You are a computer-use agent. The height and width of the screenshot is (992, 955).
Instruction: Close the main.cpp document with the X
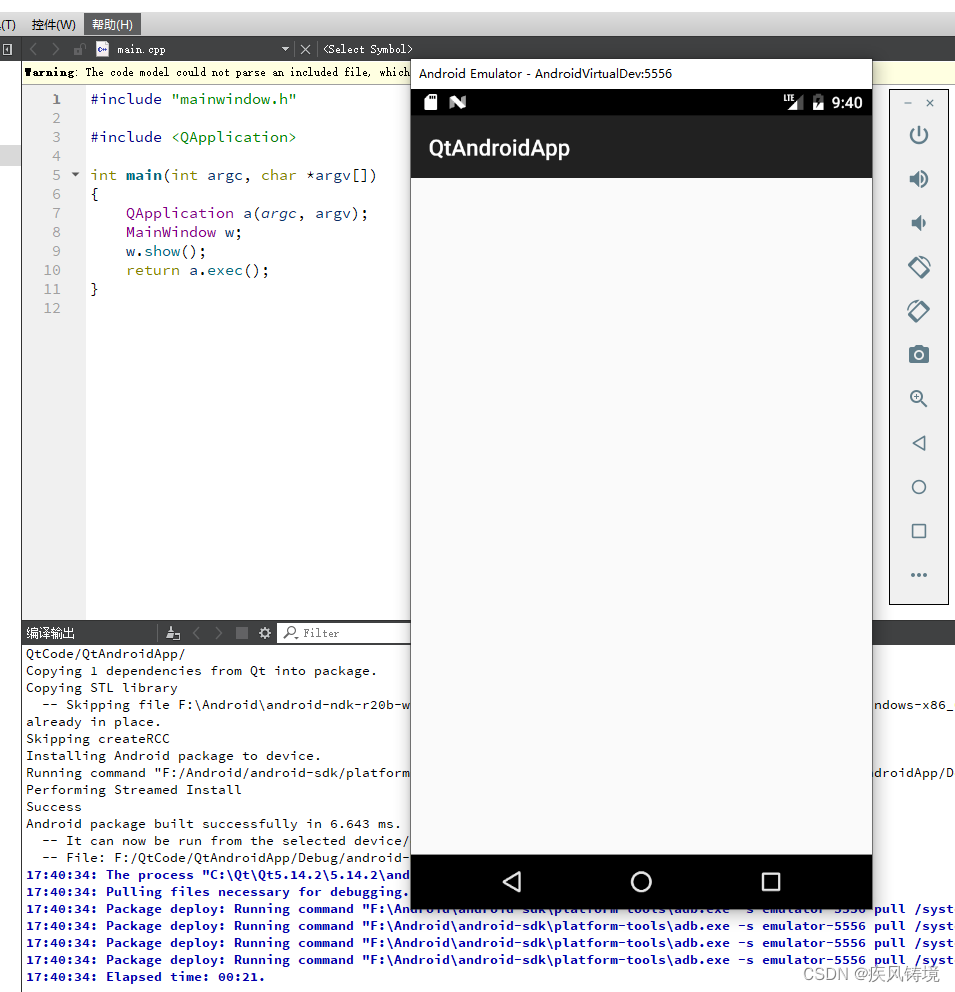(305, 49)
